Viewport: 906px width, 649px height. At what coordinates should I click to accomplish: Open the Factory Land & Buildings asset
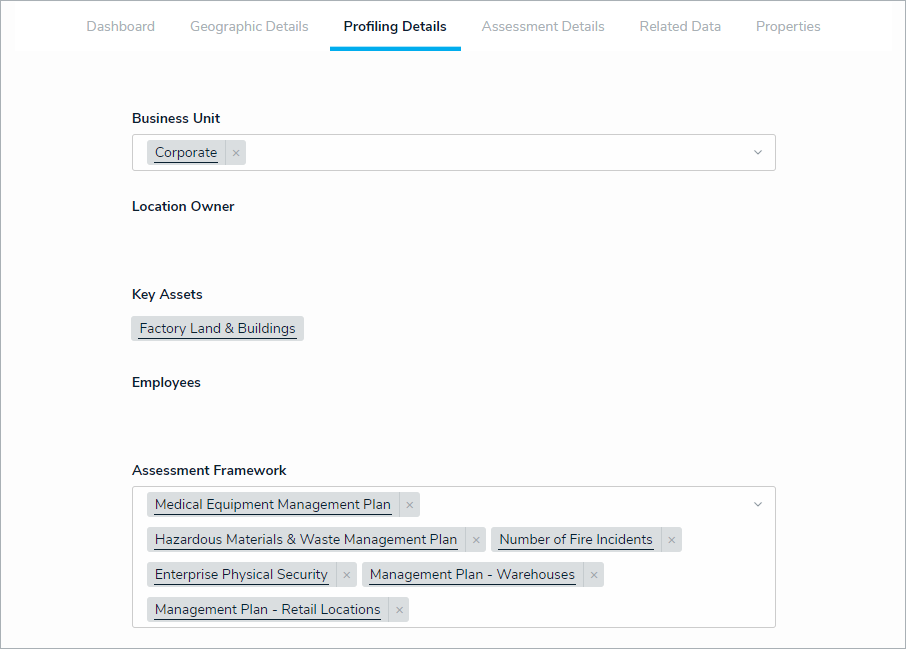tap(217, 329)
